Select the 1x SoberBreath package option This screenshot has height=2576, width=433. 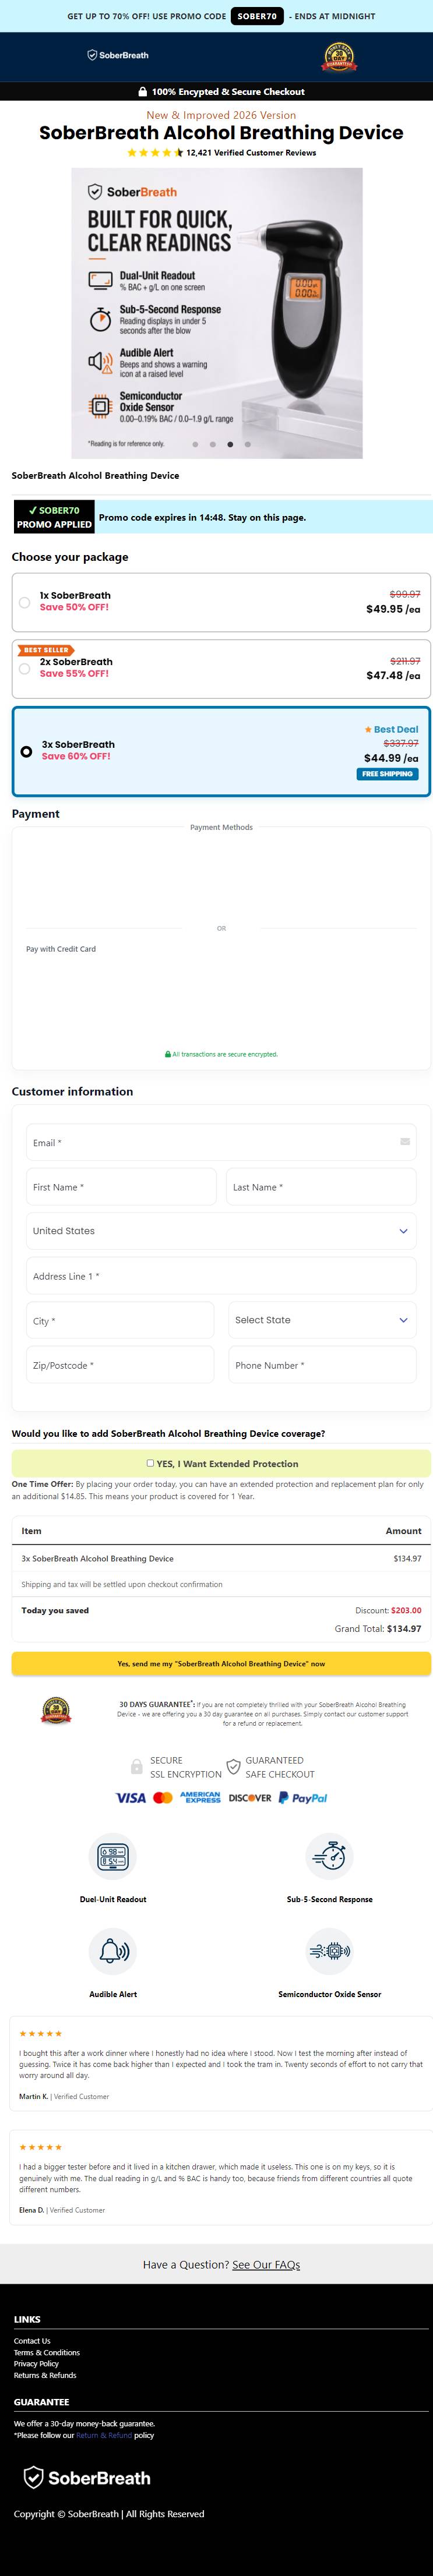coord(221,602)
